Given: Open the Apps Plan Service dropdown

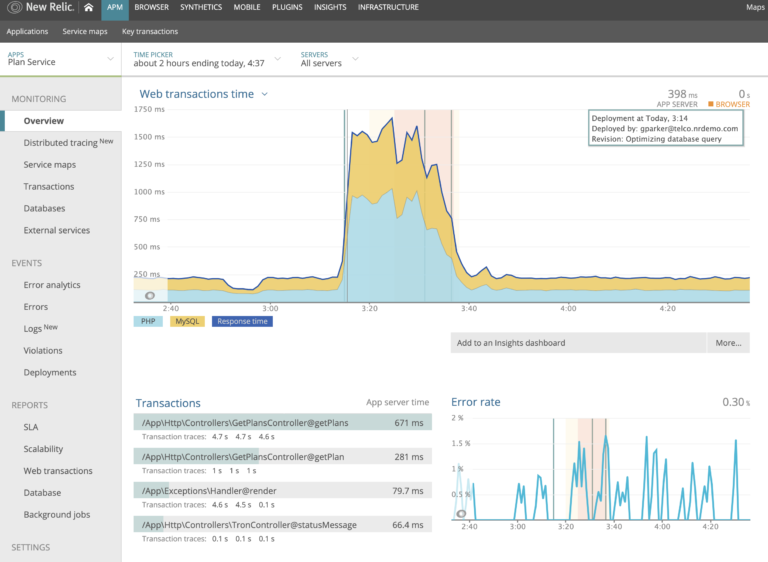Looking at the screenshot, I should 60,58.
